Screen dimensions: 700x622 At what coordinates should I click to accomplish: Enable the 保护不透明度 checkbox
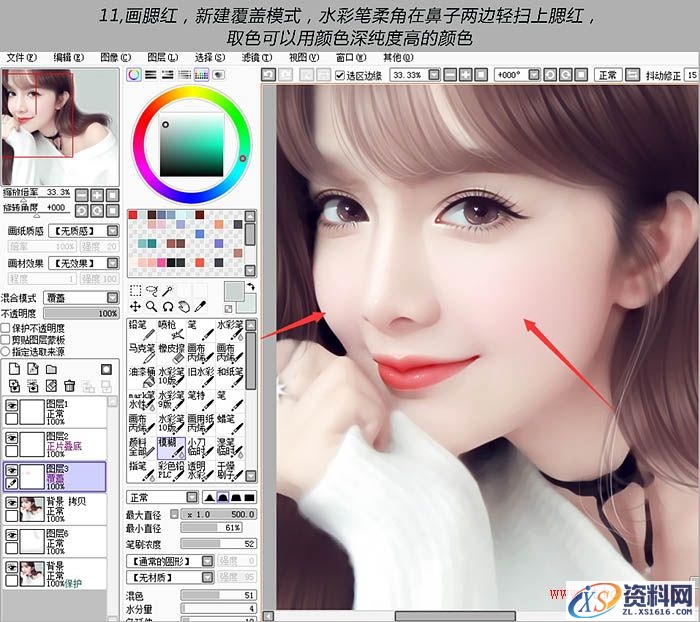(6, 328)
